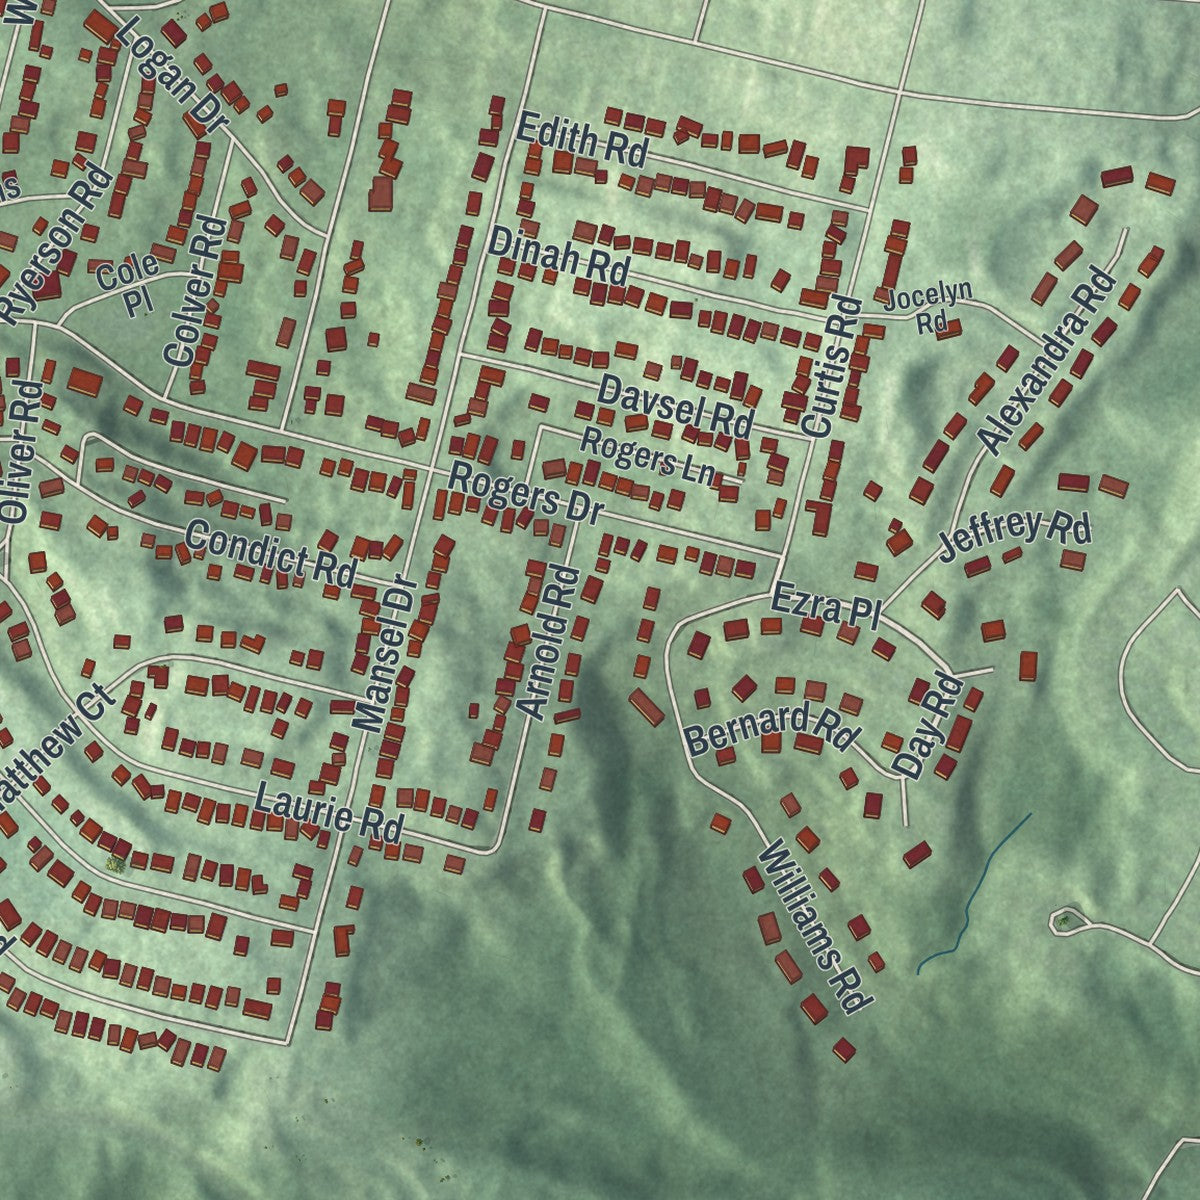Screen dimensions: 1200x1200
Task: Click the Condict Rd label
Action: coord(270,553)
